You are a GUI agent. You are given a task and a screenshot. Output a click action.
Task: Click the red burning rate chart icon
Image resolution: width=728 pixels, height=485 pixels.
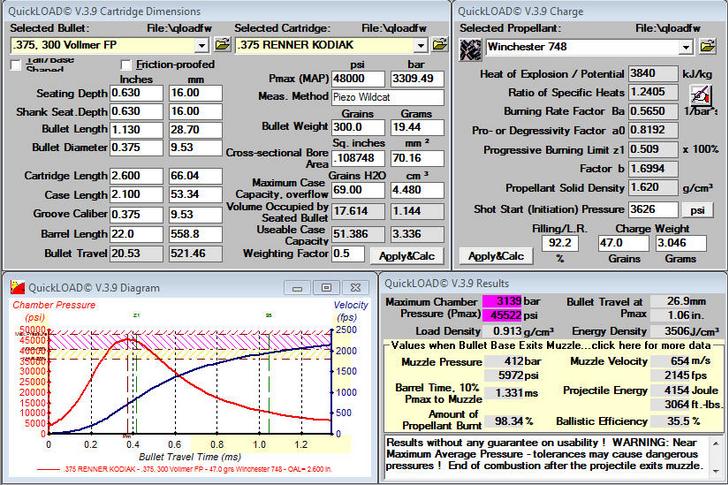point(701,93)
